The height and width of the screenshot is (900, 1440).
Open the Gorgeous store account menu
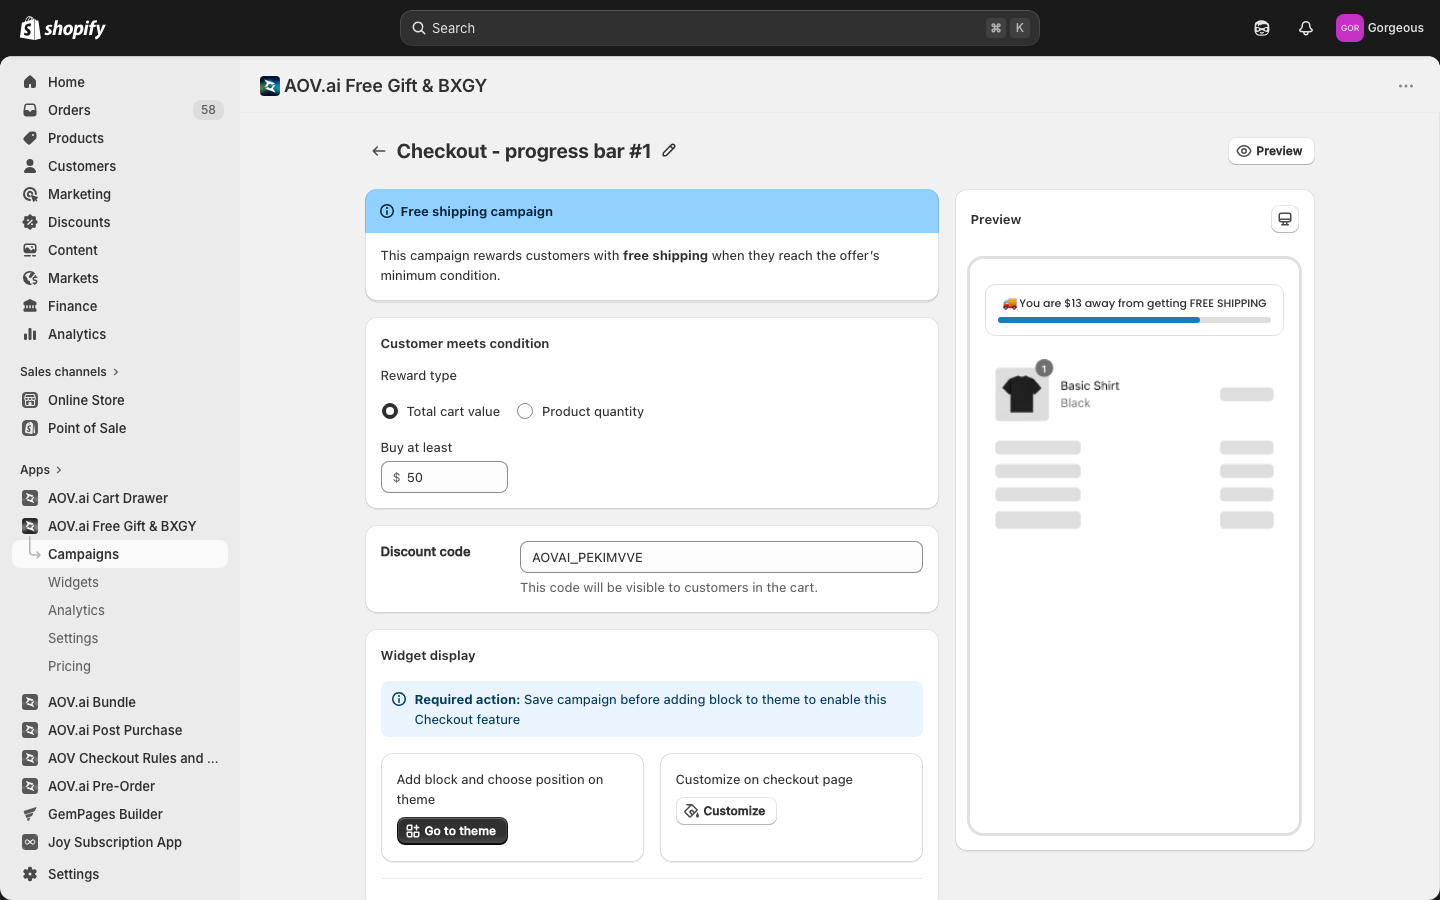pyautogui.click(x=1380, y=28)
